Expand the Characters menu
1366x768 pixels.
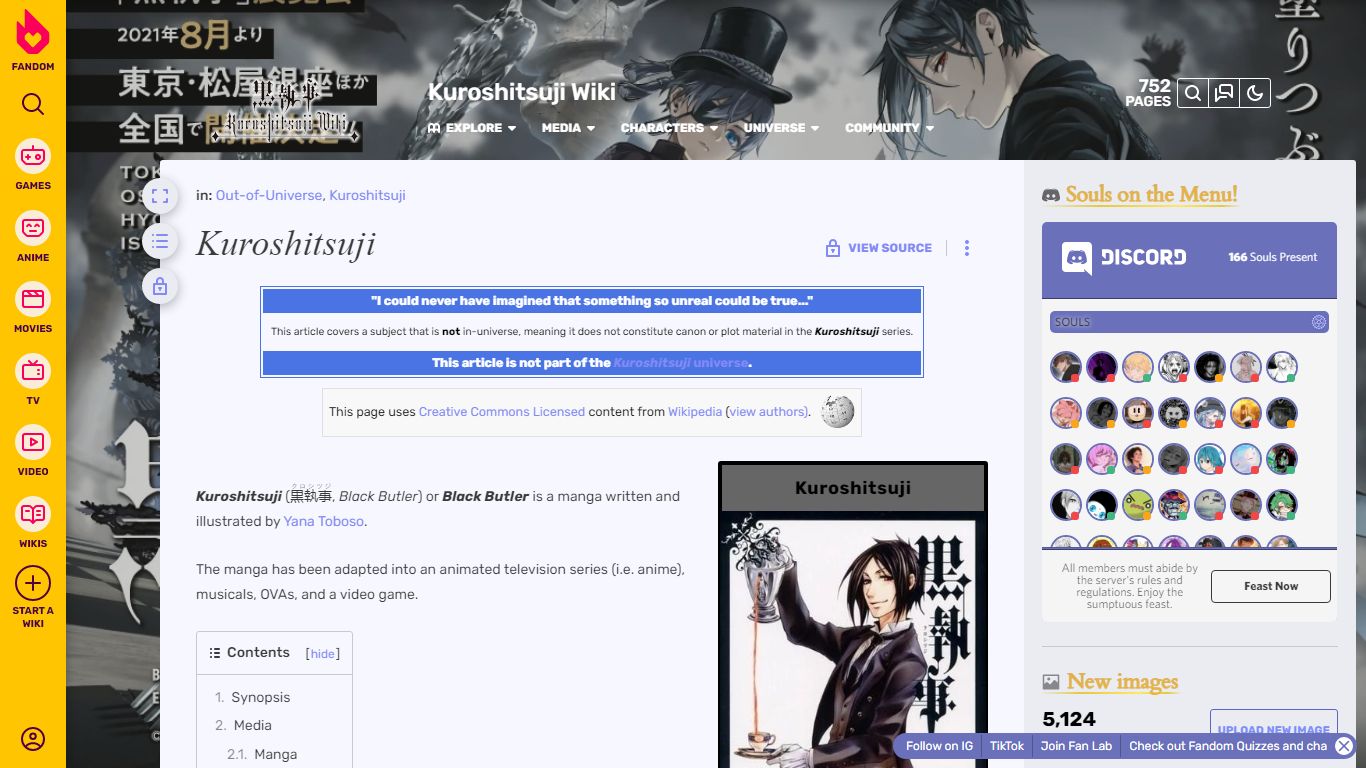[x=669, y=128]
